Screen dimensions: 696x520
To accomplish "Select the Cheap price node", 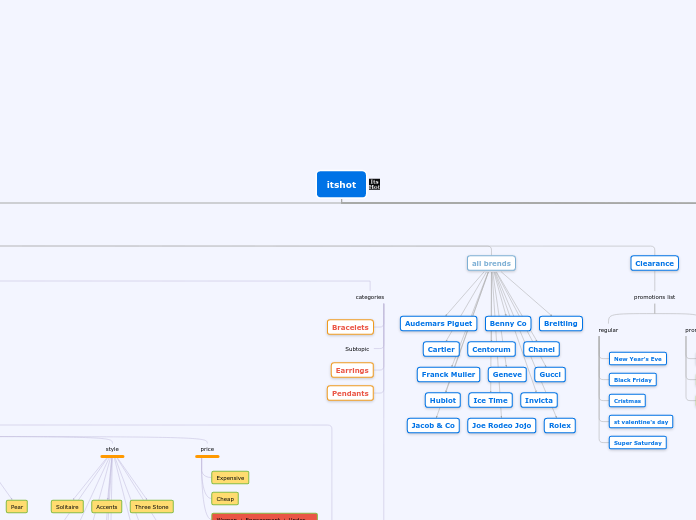I will [x=225, y=499].
